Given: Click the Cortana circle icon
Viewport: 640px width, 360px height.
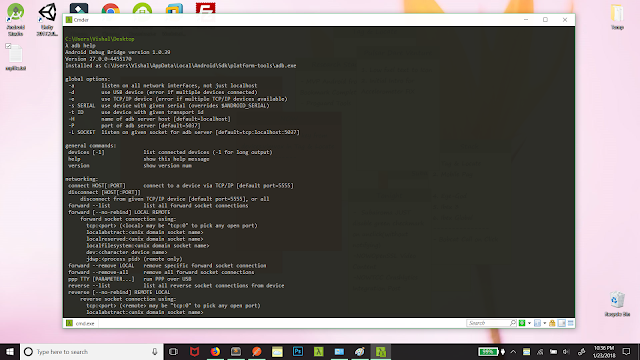Looking at the screenshot, I should coord(28,351).
